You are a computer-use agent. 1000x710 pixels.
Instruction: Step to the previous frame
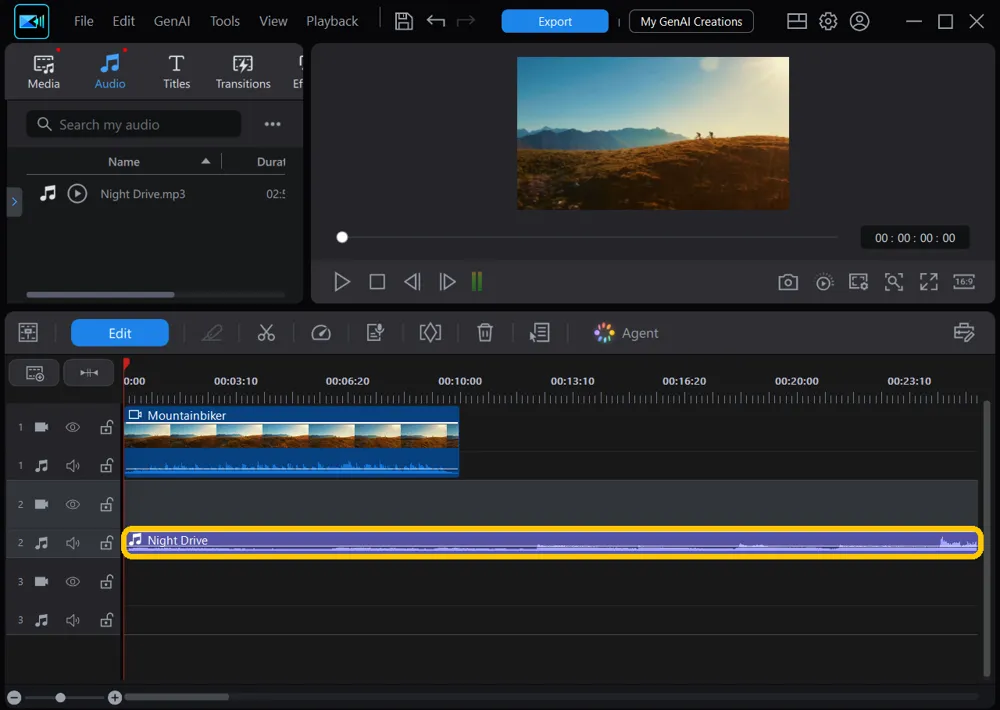tap(412, 281)
